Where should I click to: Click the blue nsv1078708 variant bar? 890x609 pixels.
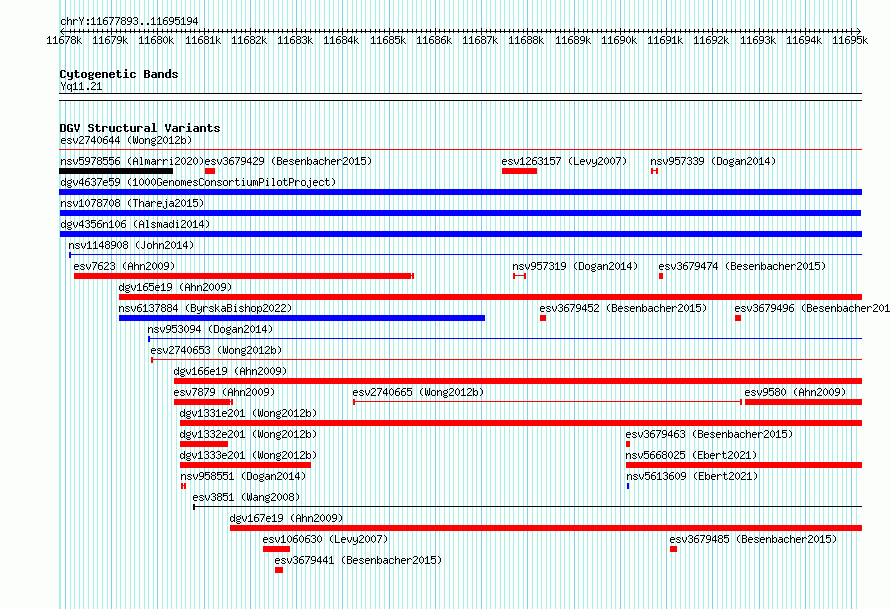460,213
